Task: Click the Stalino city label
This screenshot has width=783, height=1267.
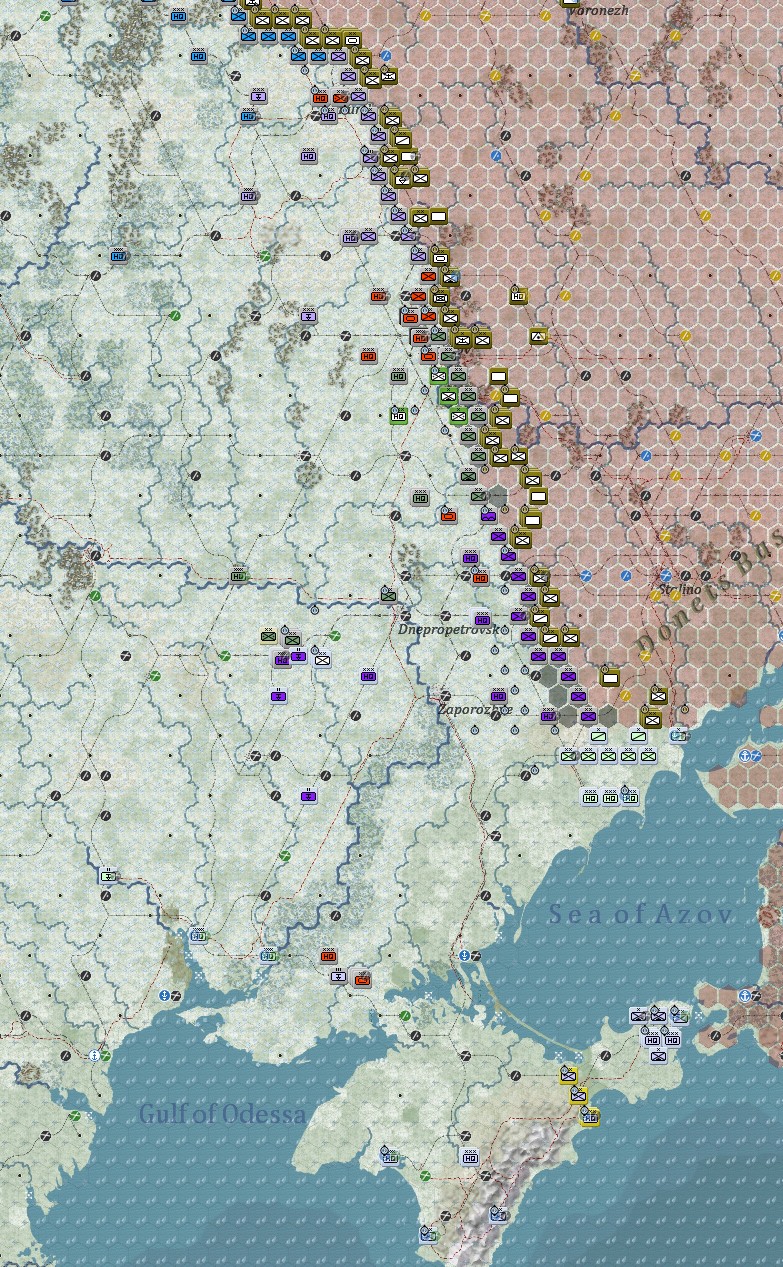Action: 680,590
